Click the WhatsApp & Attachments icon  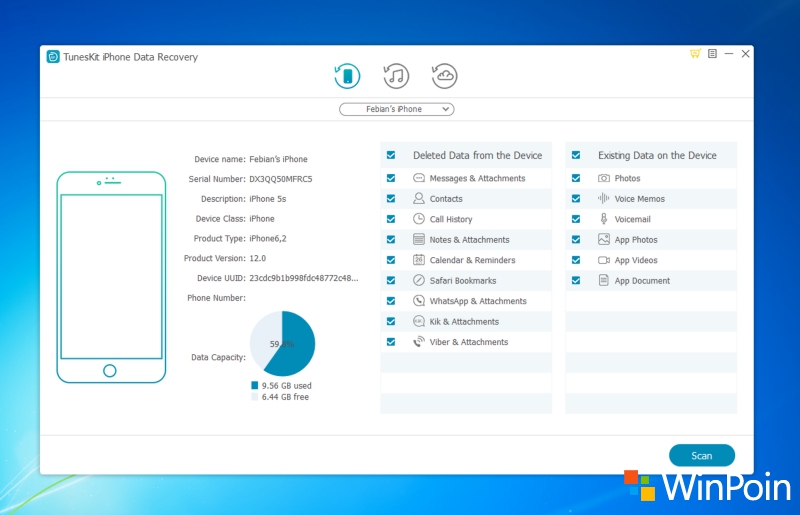click(419, 301)
